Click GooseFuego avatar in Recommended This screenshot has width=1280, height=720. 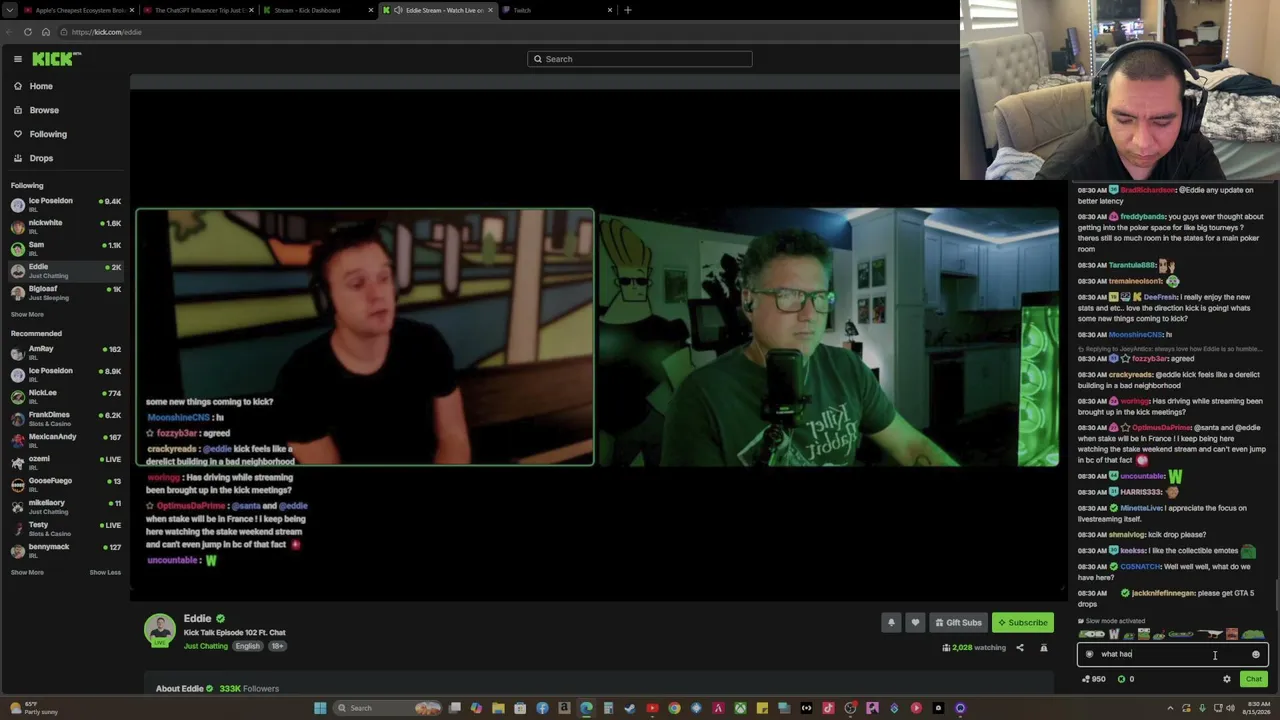[17, 484]
